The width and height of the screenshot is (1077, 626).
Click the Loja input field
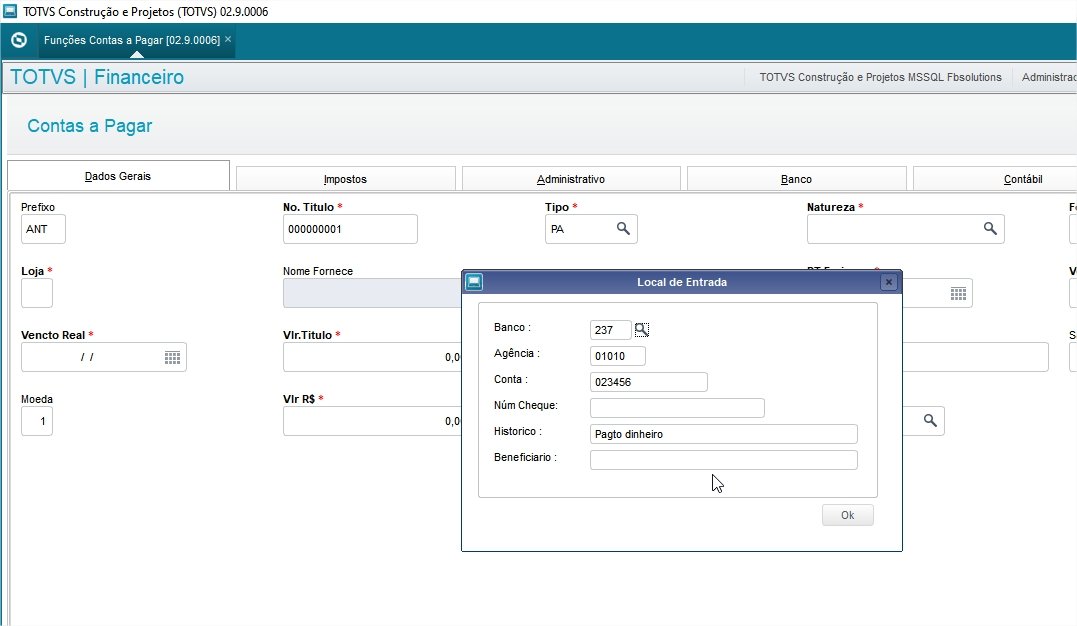[37, 293]
